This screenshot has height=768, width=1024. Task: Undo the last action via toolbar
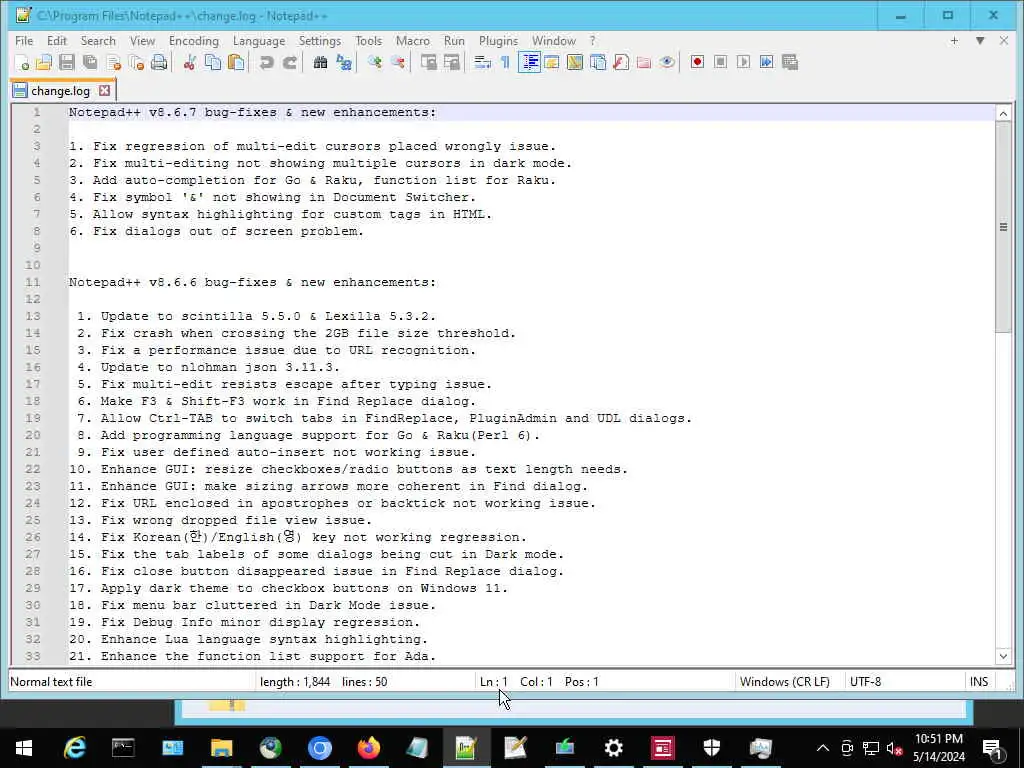266,63
